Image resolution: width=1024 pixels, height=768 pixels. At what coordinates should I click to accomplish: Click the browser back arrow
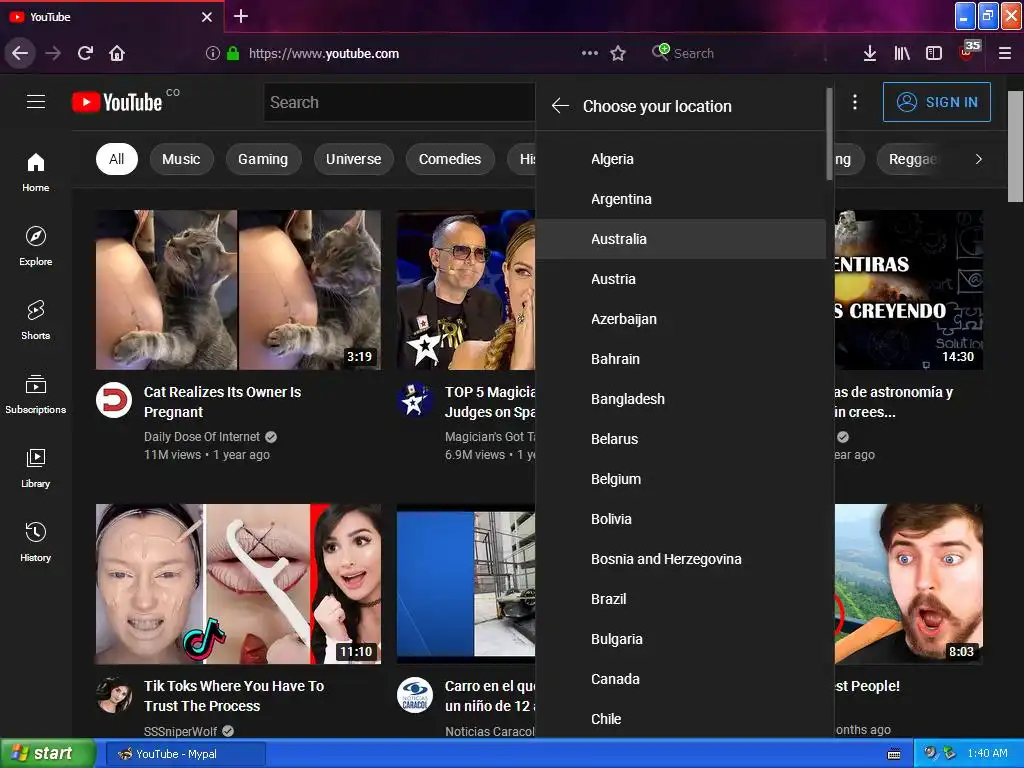[x=20, y=53]
